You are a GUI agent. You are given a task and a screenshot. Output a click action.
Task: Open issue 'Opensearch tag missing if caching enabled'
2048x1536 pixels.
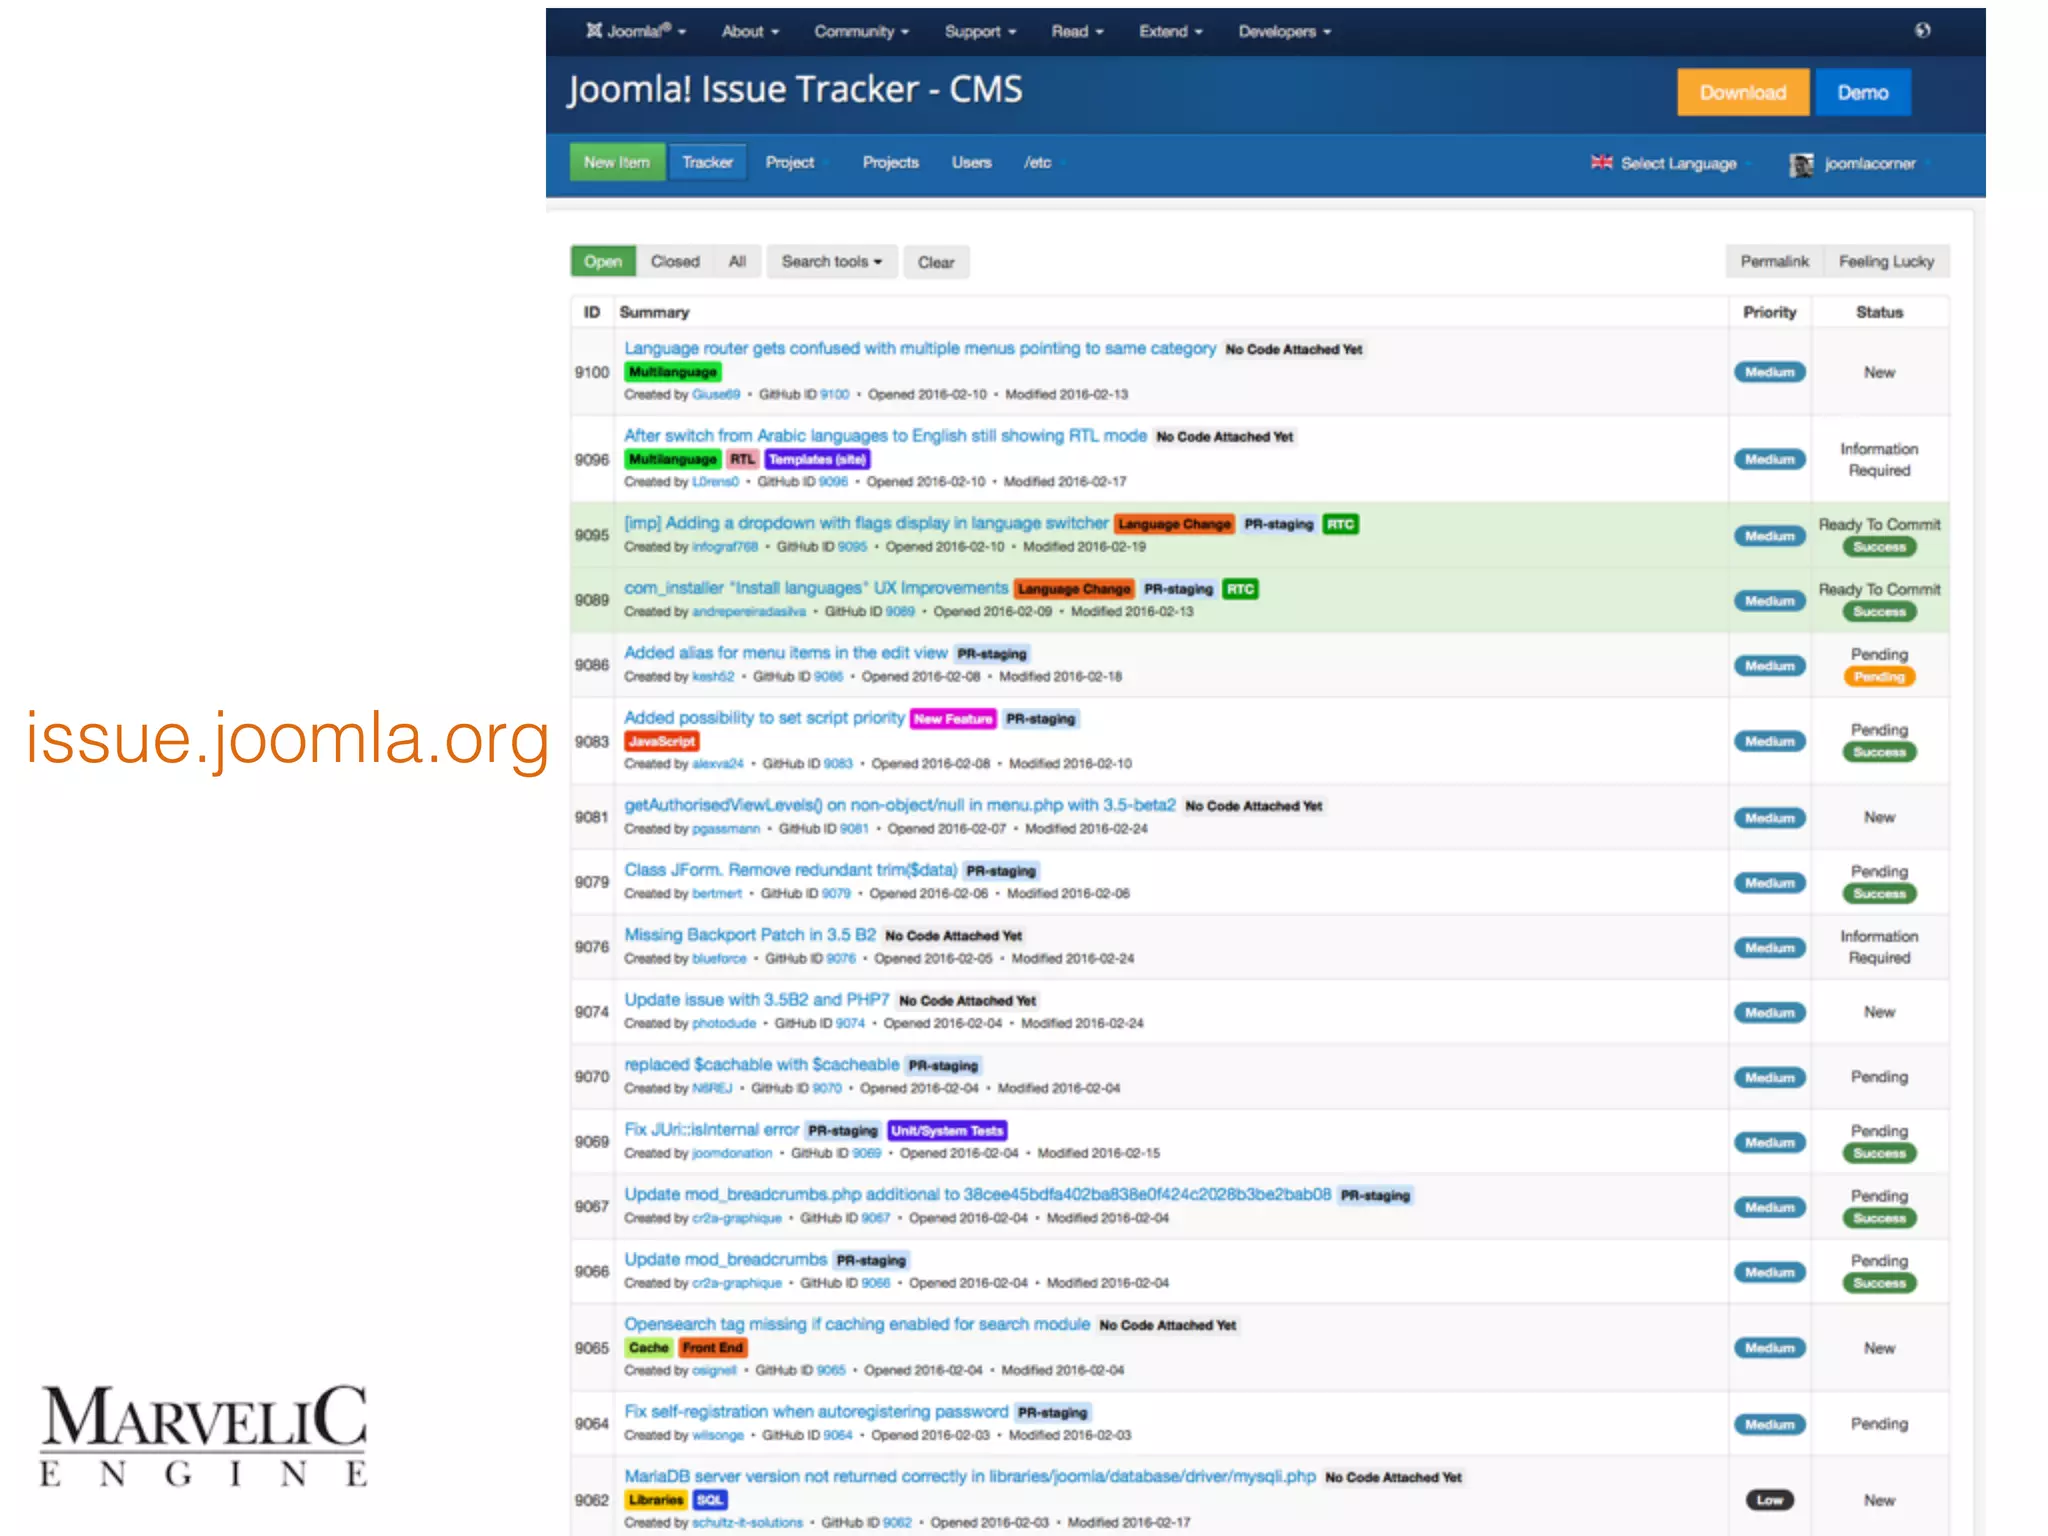(x=857, y=1324)
